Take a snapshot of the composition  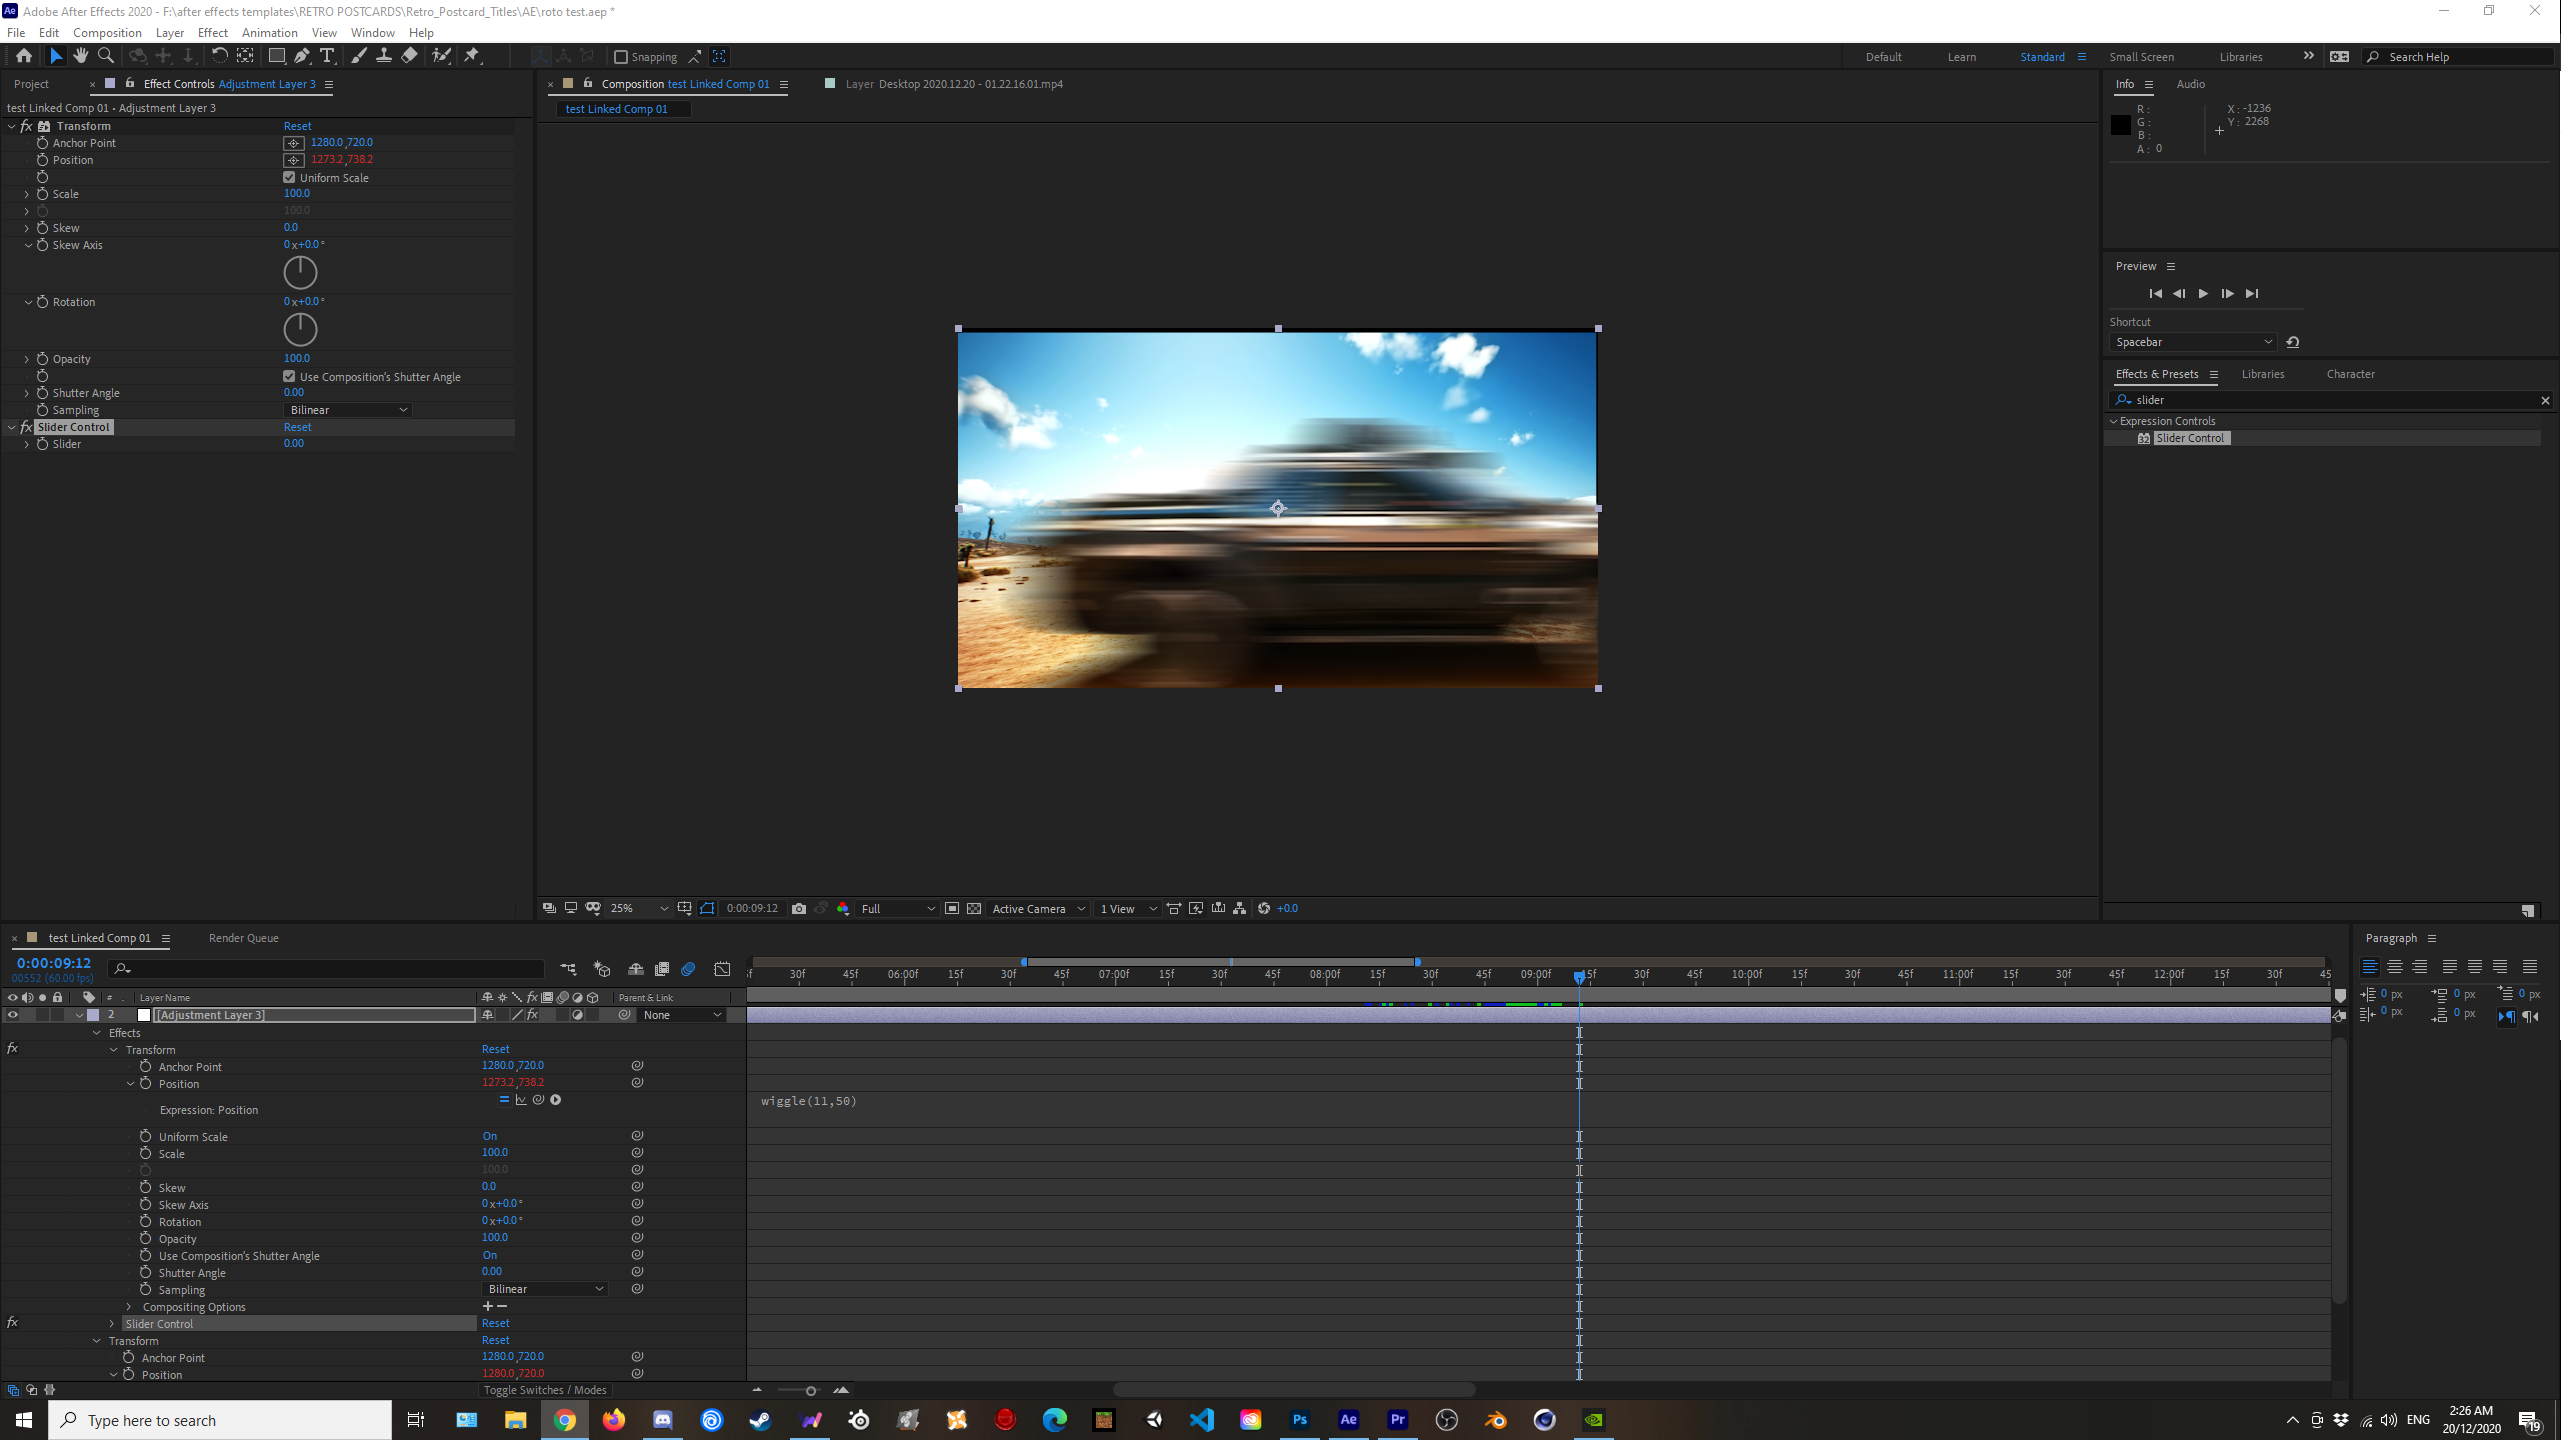(x=798, y=908)
